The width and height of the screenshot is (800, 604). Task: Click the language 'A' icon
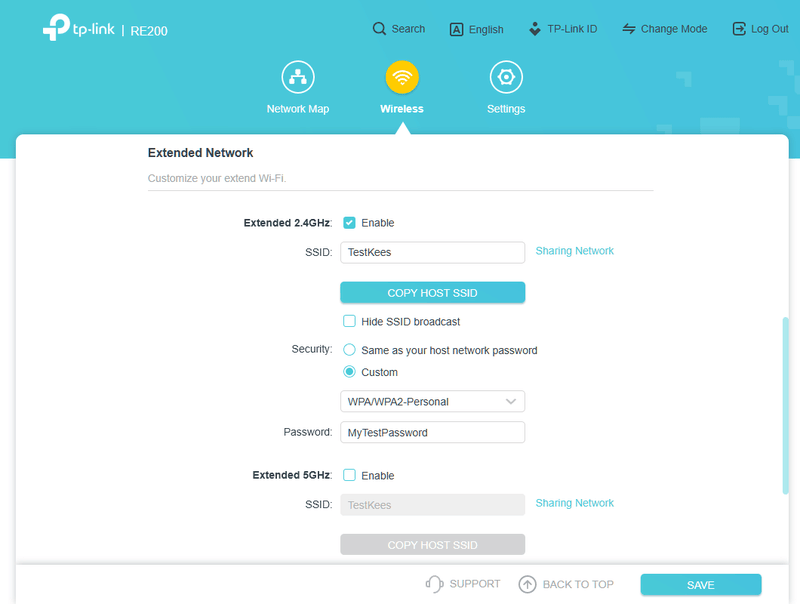click(456, 30)
